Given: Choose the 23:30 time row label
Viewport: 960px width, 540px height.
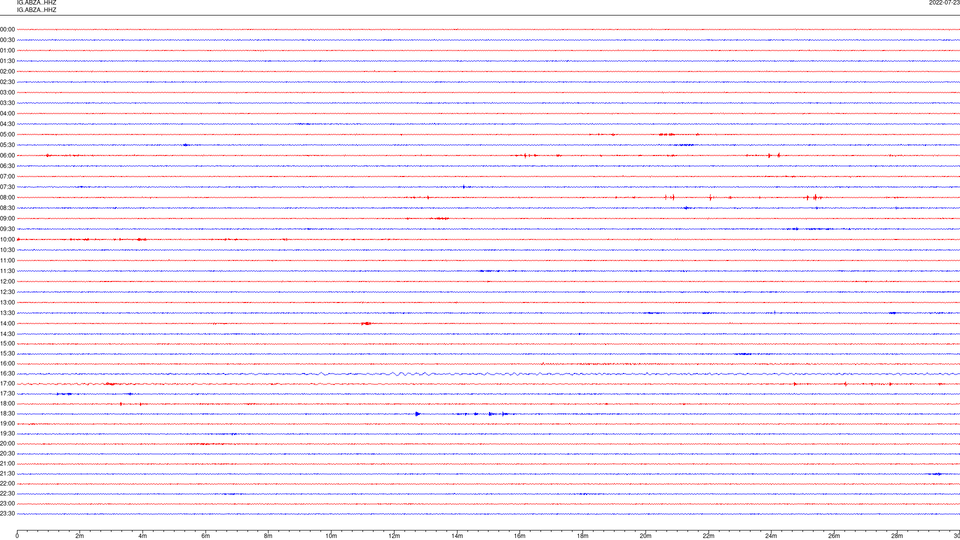Looking at the screenshot, I should click(7, 514).
